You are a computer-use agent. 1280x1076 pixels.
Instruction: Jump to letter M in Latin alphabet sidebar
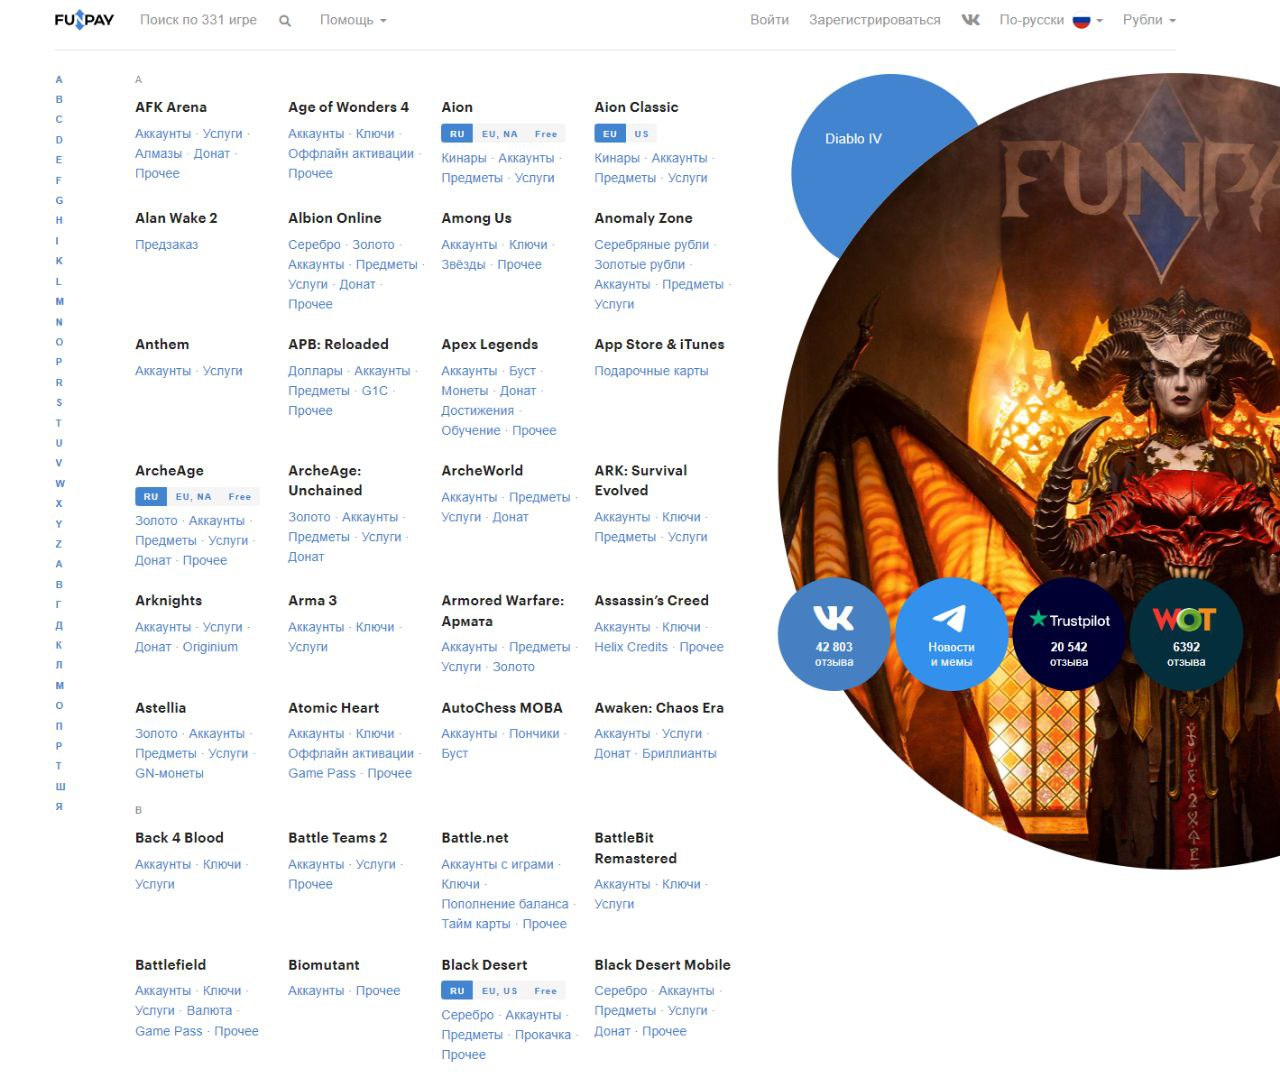[x=59, y=301]
